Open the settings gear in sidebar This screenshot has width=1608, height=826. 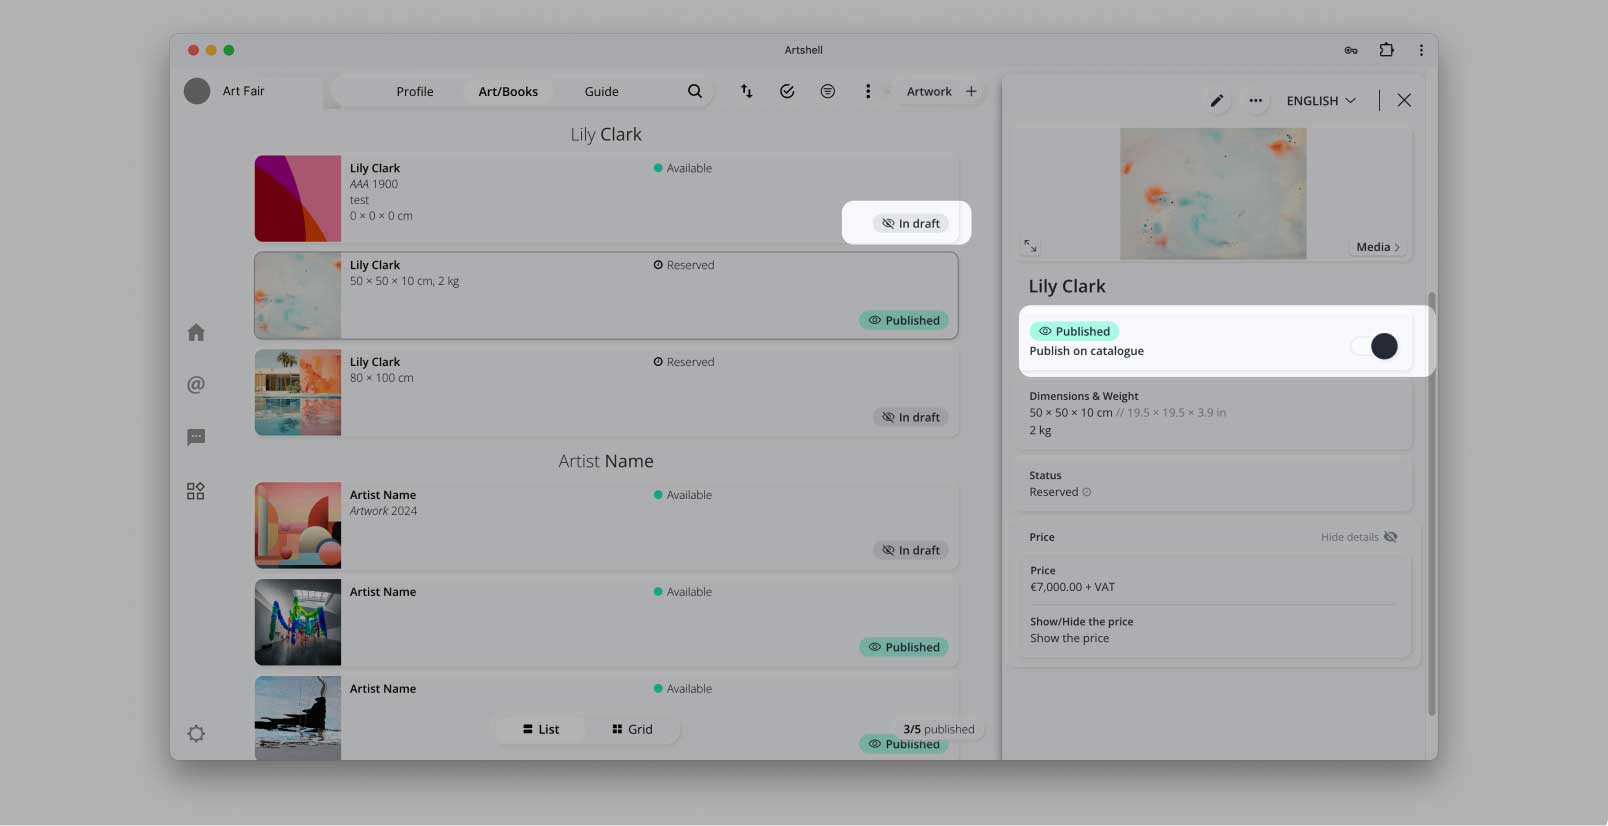(x=196, y=734)
